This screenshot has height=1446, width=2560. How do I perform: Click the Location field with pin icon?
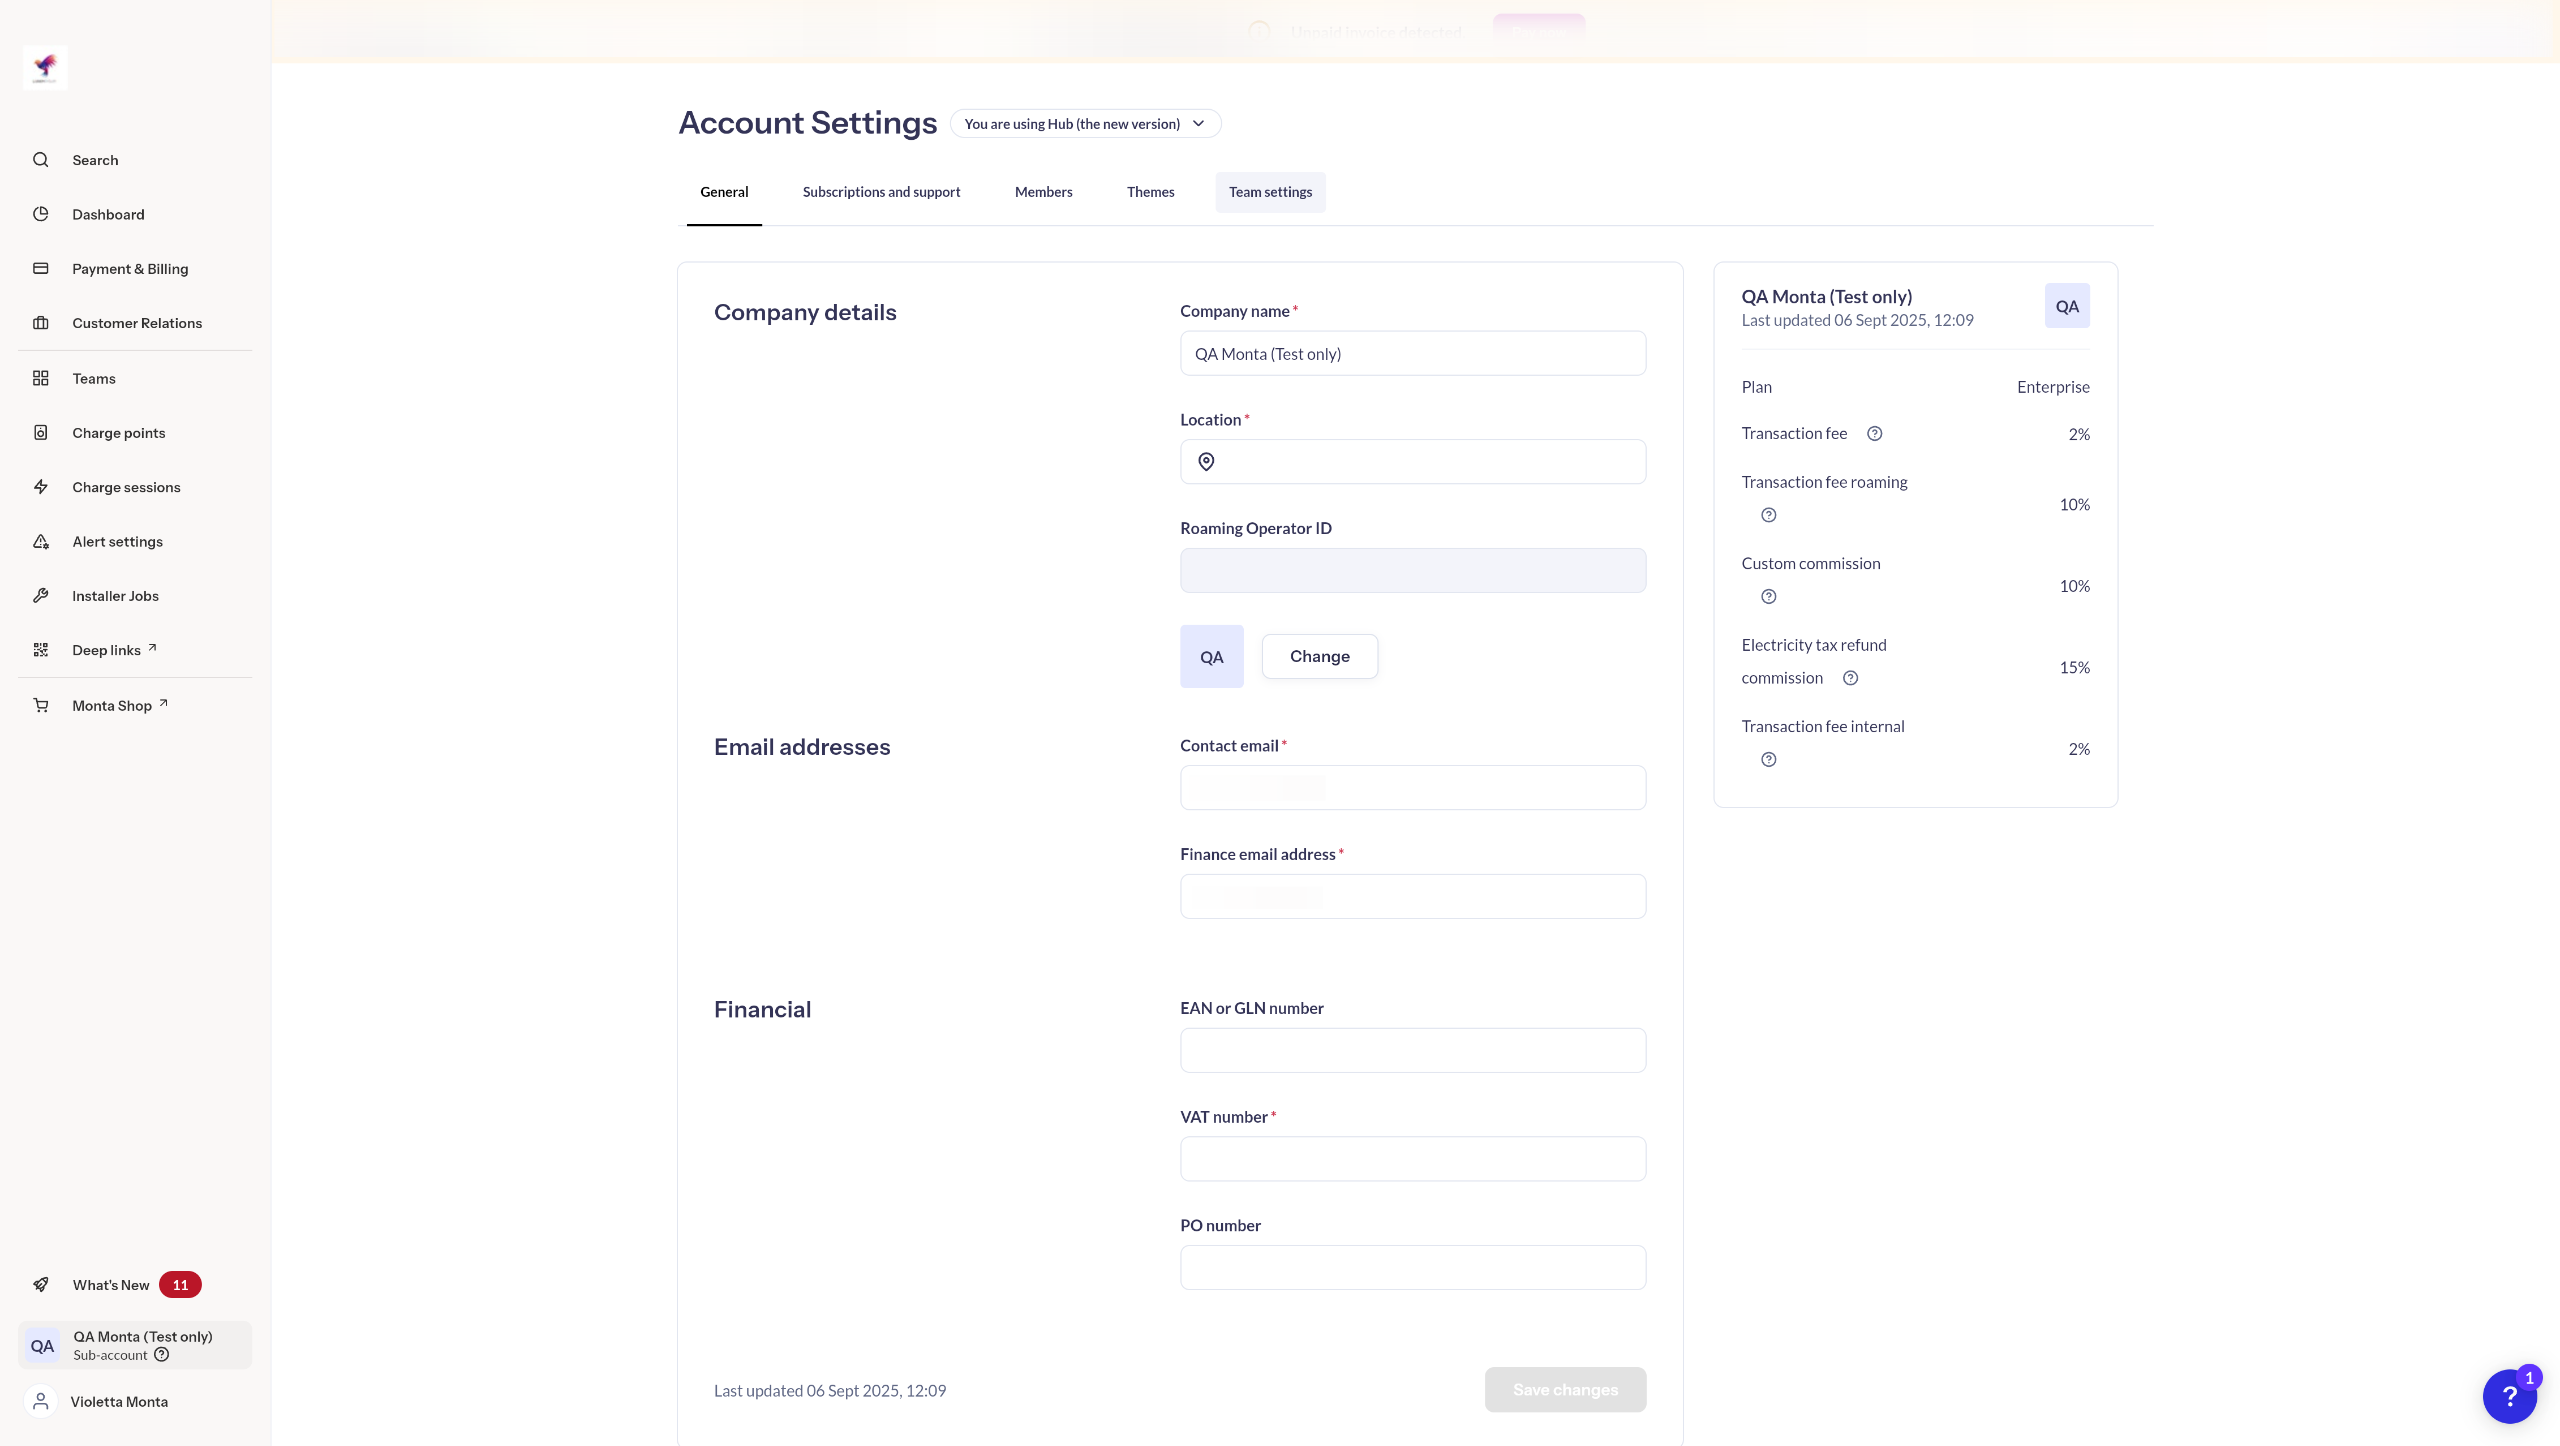click(1412, 462)
